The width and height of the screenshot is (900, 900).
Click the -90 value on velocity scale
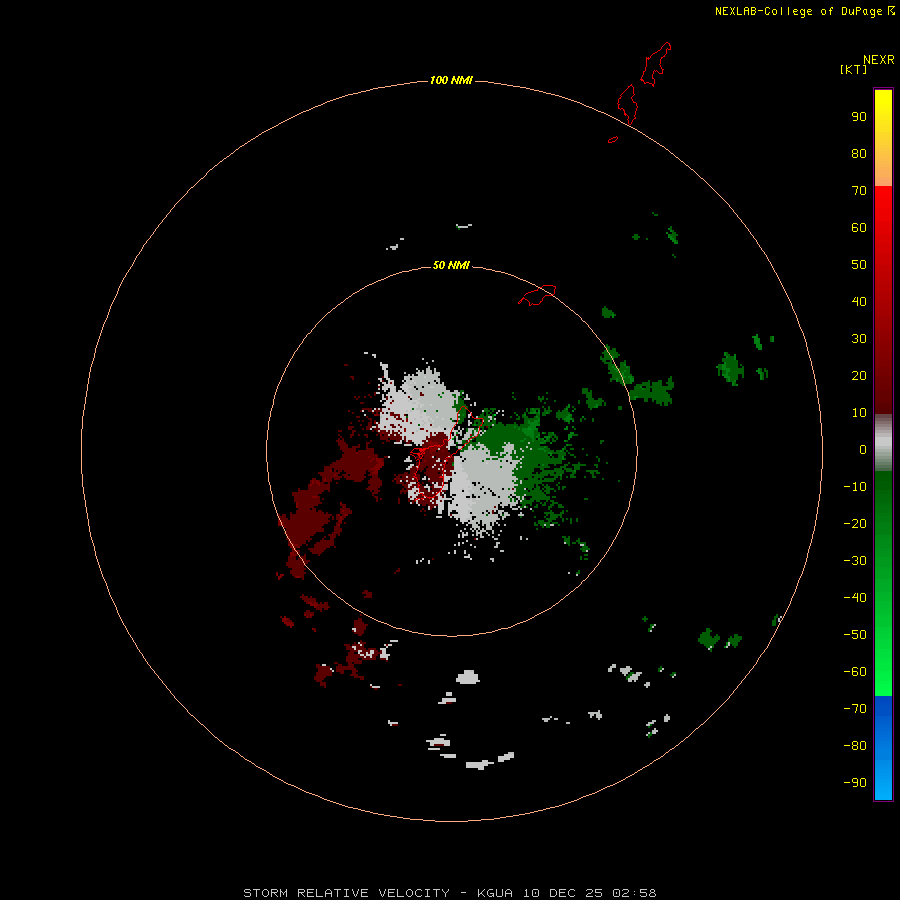coord(855,782)
